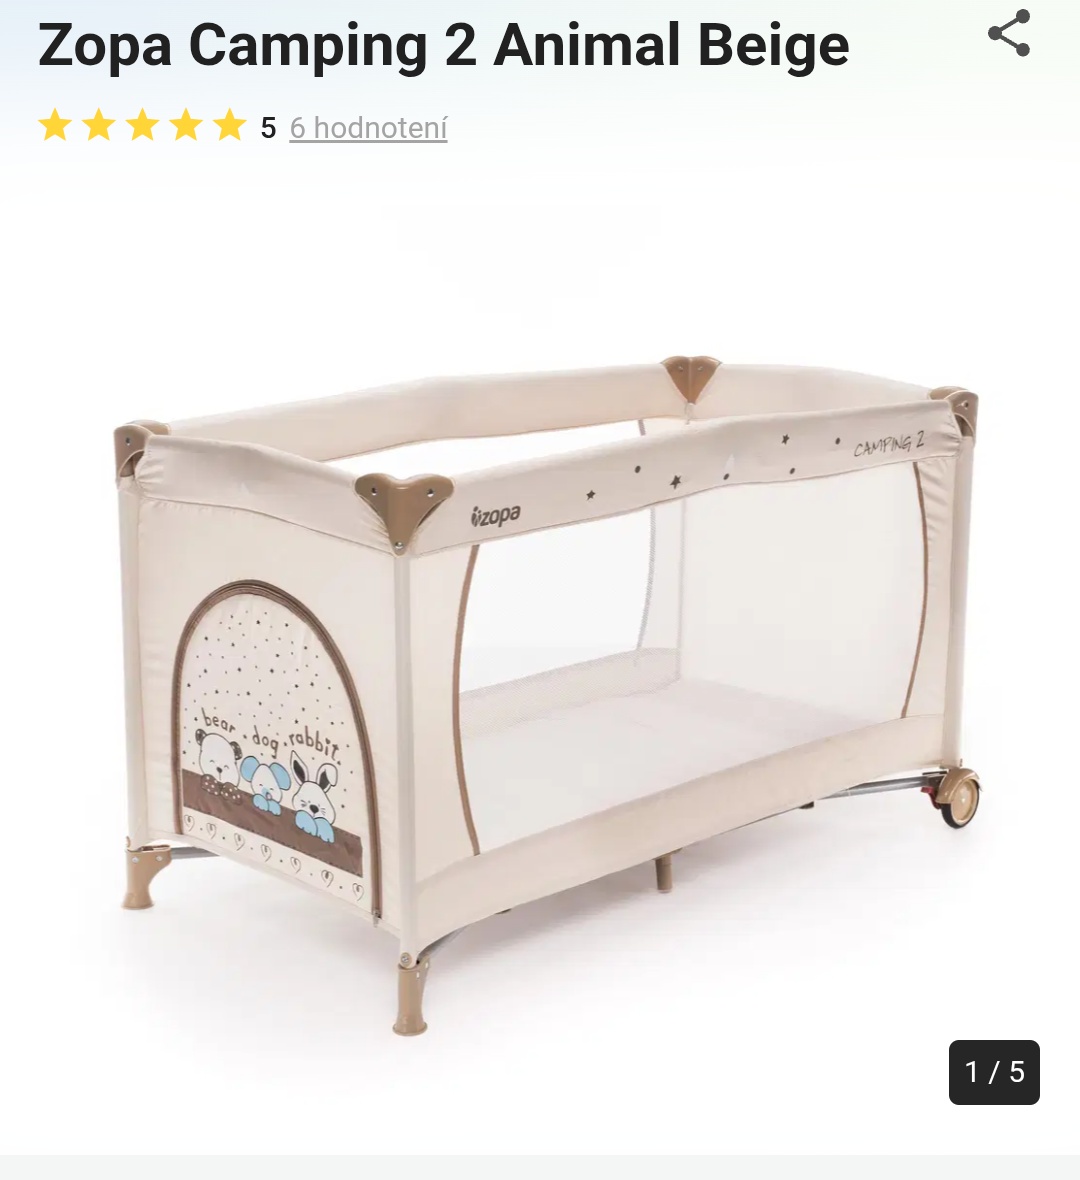Viewport: 1080px width, 1180px height.
Task: Open the 6 hodnotení reviews link
Action: [x=369, y=128]
